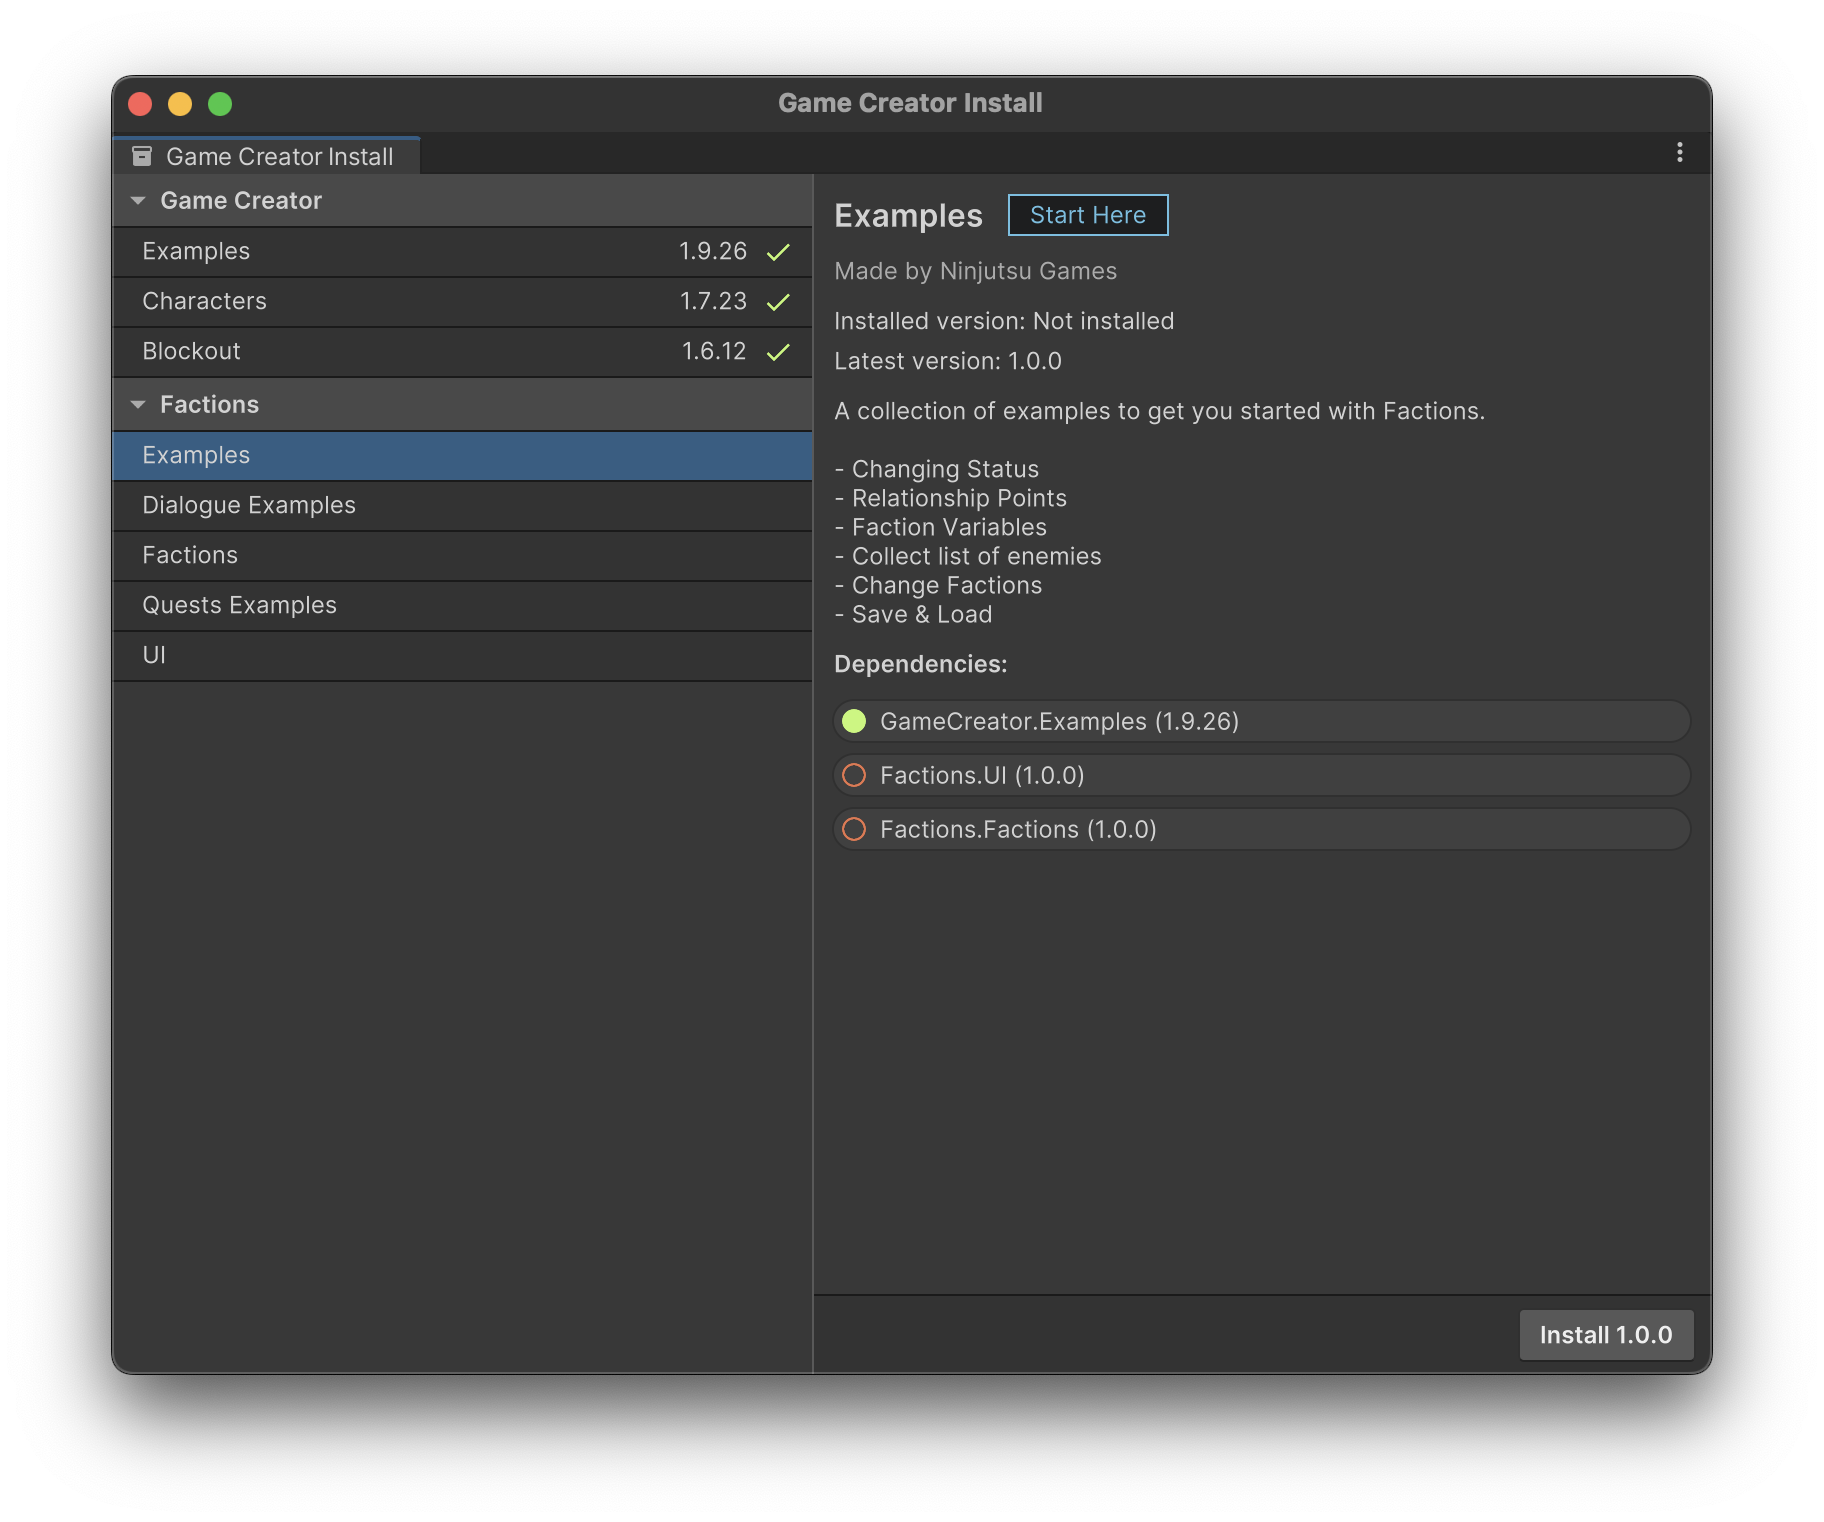Click the checkmark next to Blockout 1.6.12

(x=778, y=352)
